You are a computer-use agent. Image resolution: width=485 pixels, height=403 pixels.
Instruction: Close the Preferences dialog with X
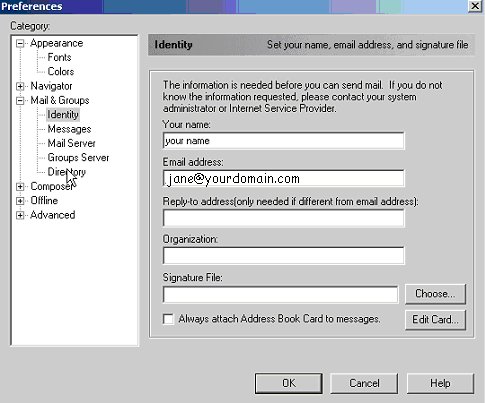[x=474, y=6]
